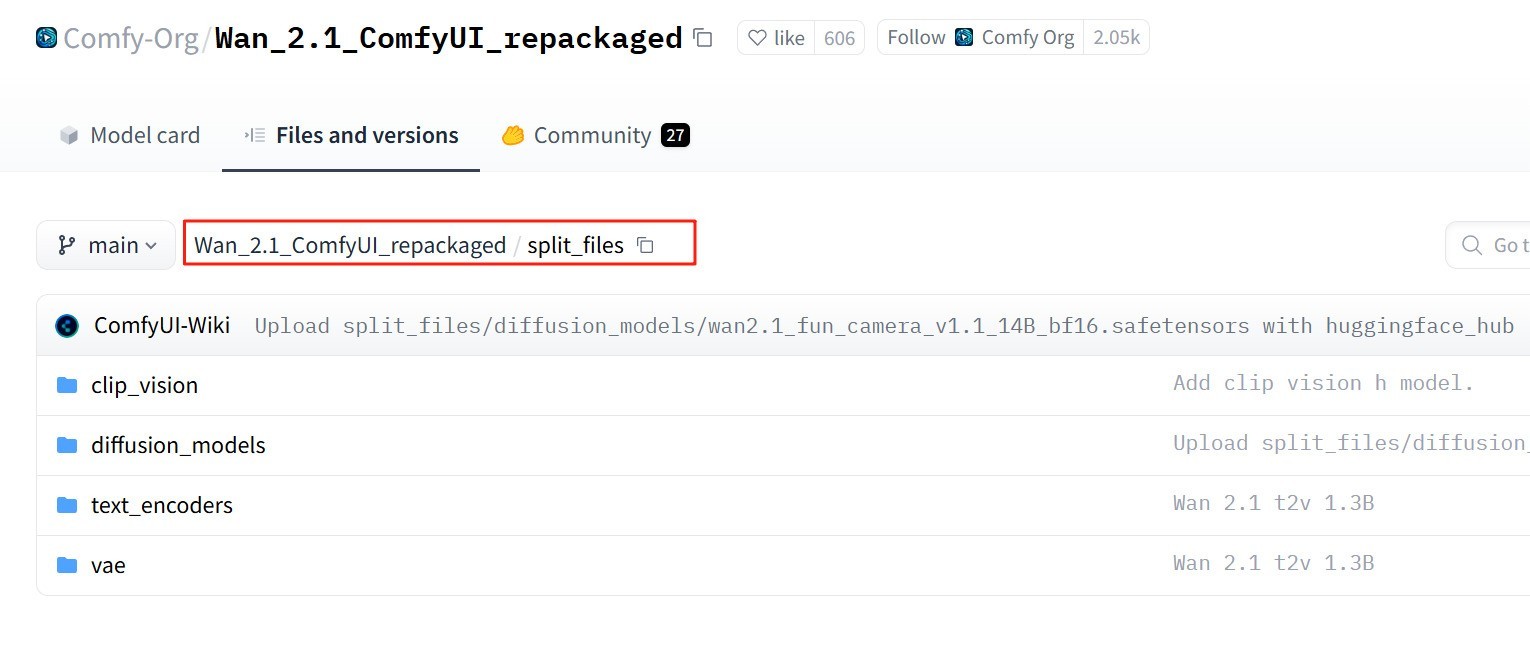
Task: Go to the Wan_2.1_ComfyUI_repackaged root breadcrumb
Action: click(350, 245)
